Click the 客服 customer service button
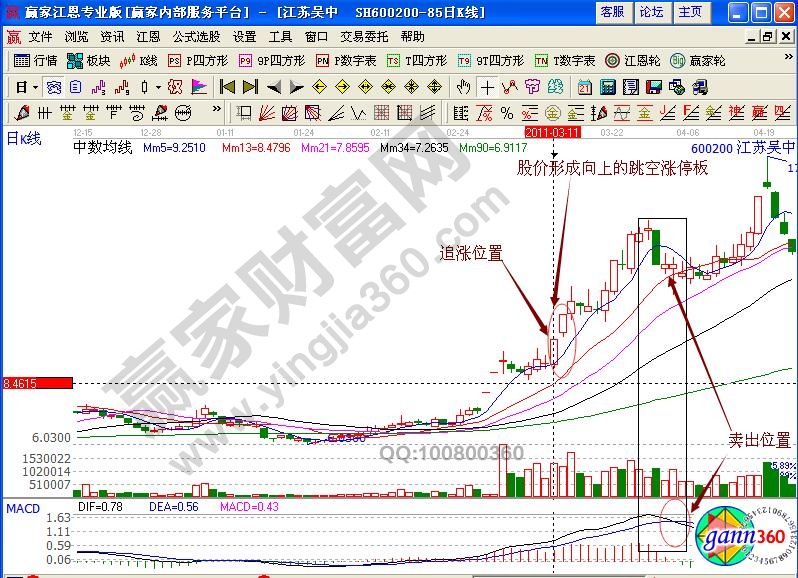The width and height of the screenshot is (798, 578). 612,12
